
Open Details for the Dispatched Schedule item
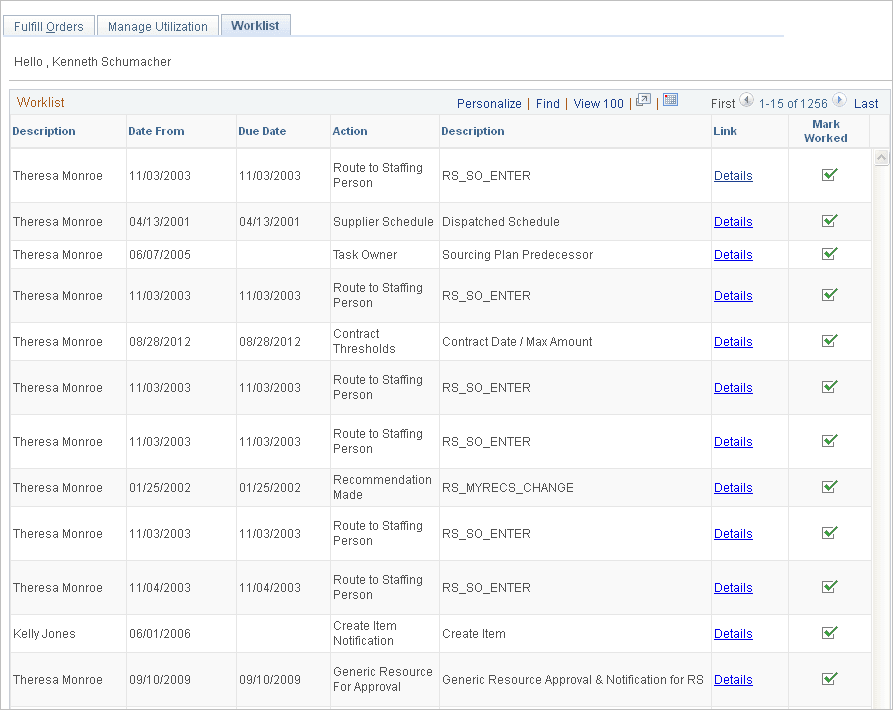click(x=733, y=221)
